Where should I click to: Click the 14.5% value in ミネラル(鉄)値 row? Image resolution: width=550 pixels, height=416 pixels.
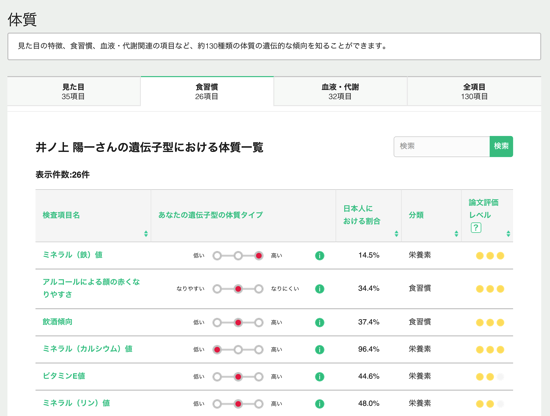[x=369, y=255]
